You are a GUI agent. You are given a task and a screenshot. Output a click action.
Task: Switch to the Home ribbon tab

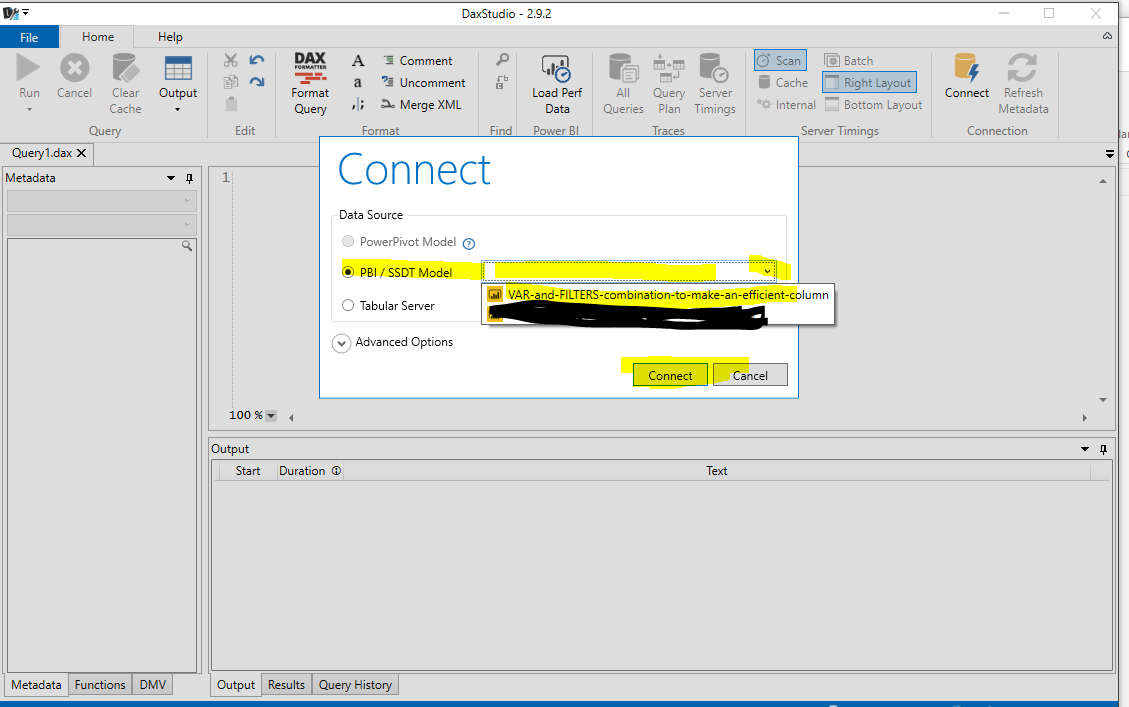point(97,37)
